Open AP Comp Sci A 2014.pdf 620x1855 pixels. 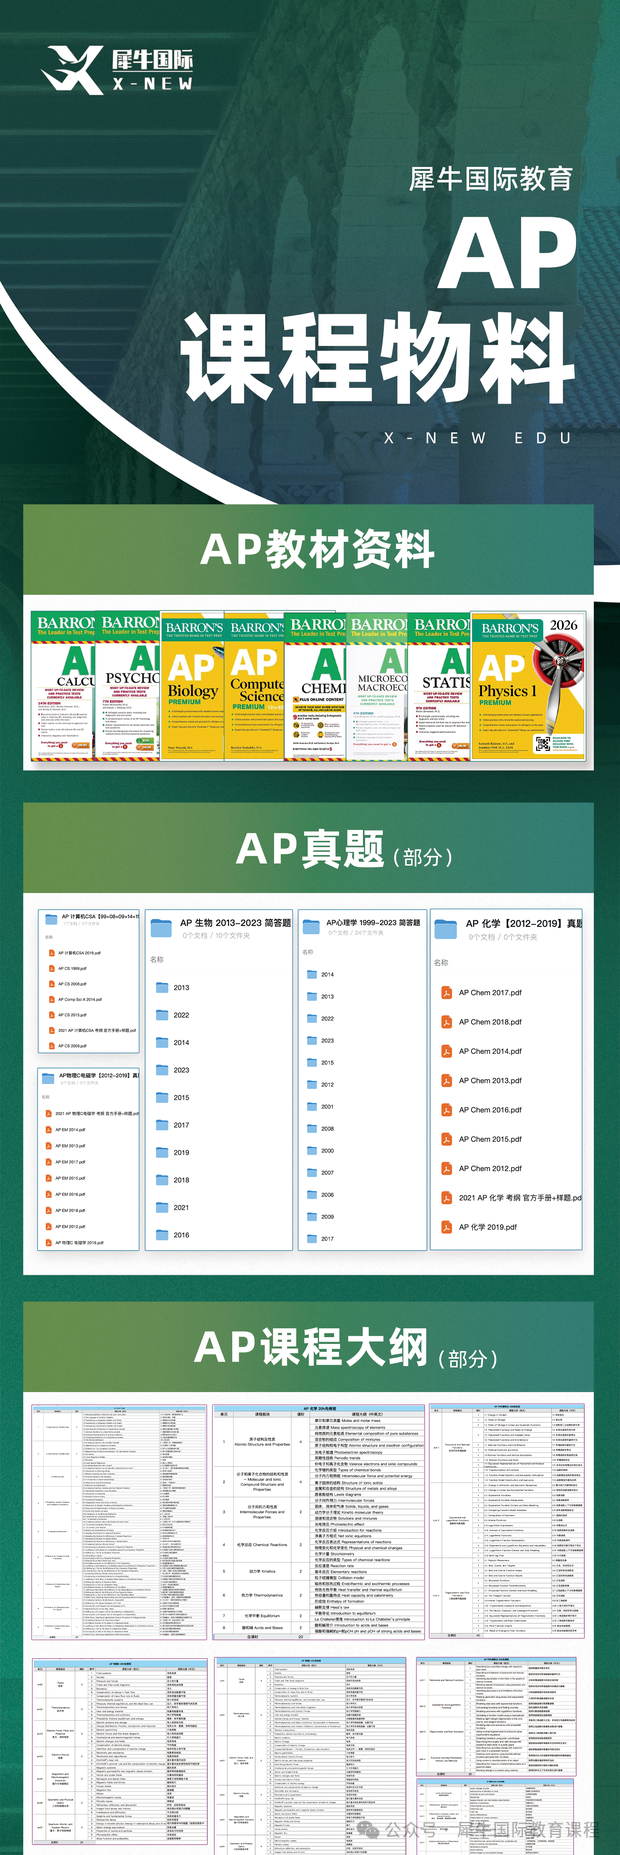(x=75, y=999)
